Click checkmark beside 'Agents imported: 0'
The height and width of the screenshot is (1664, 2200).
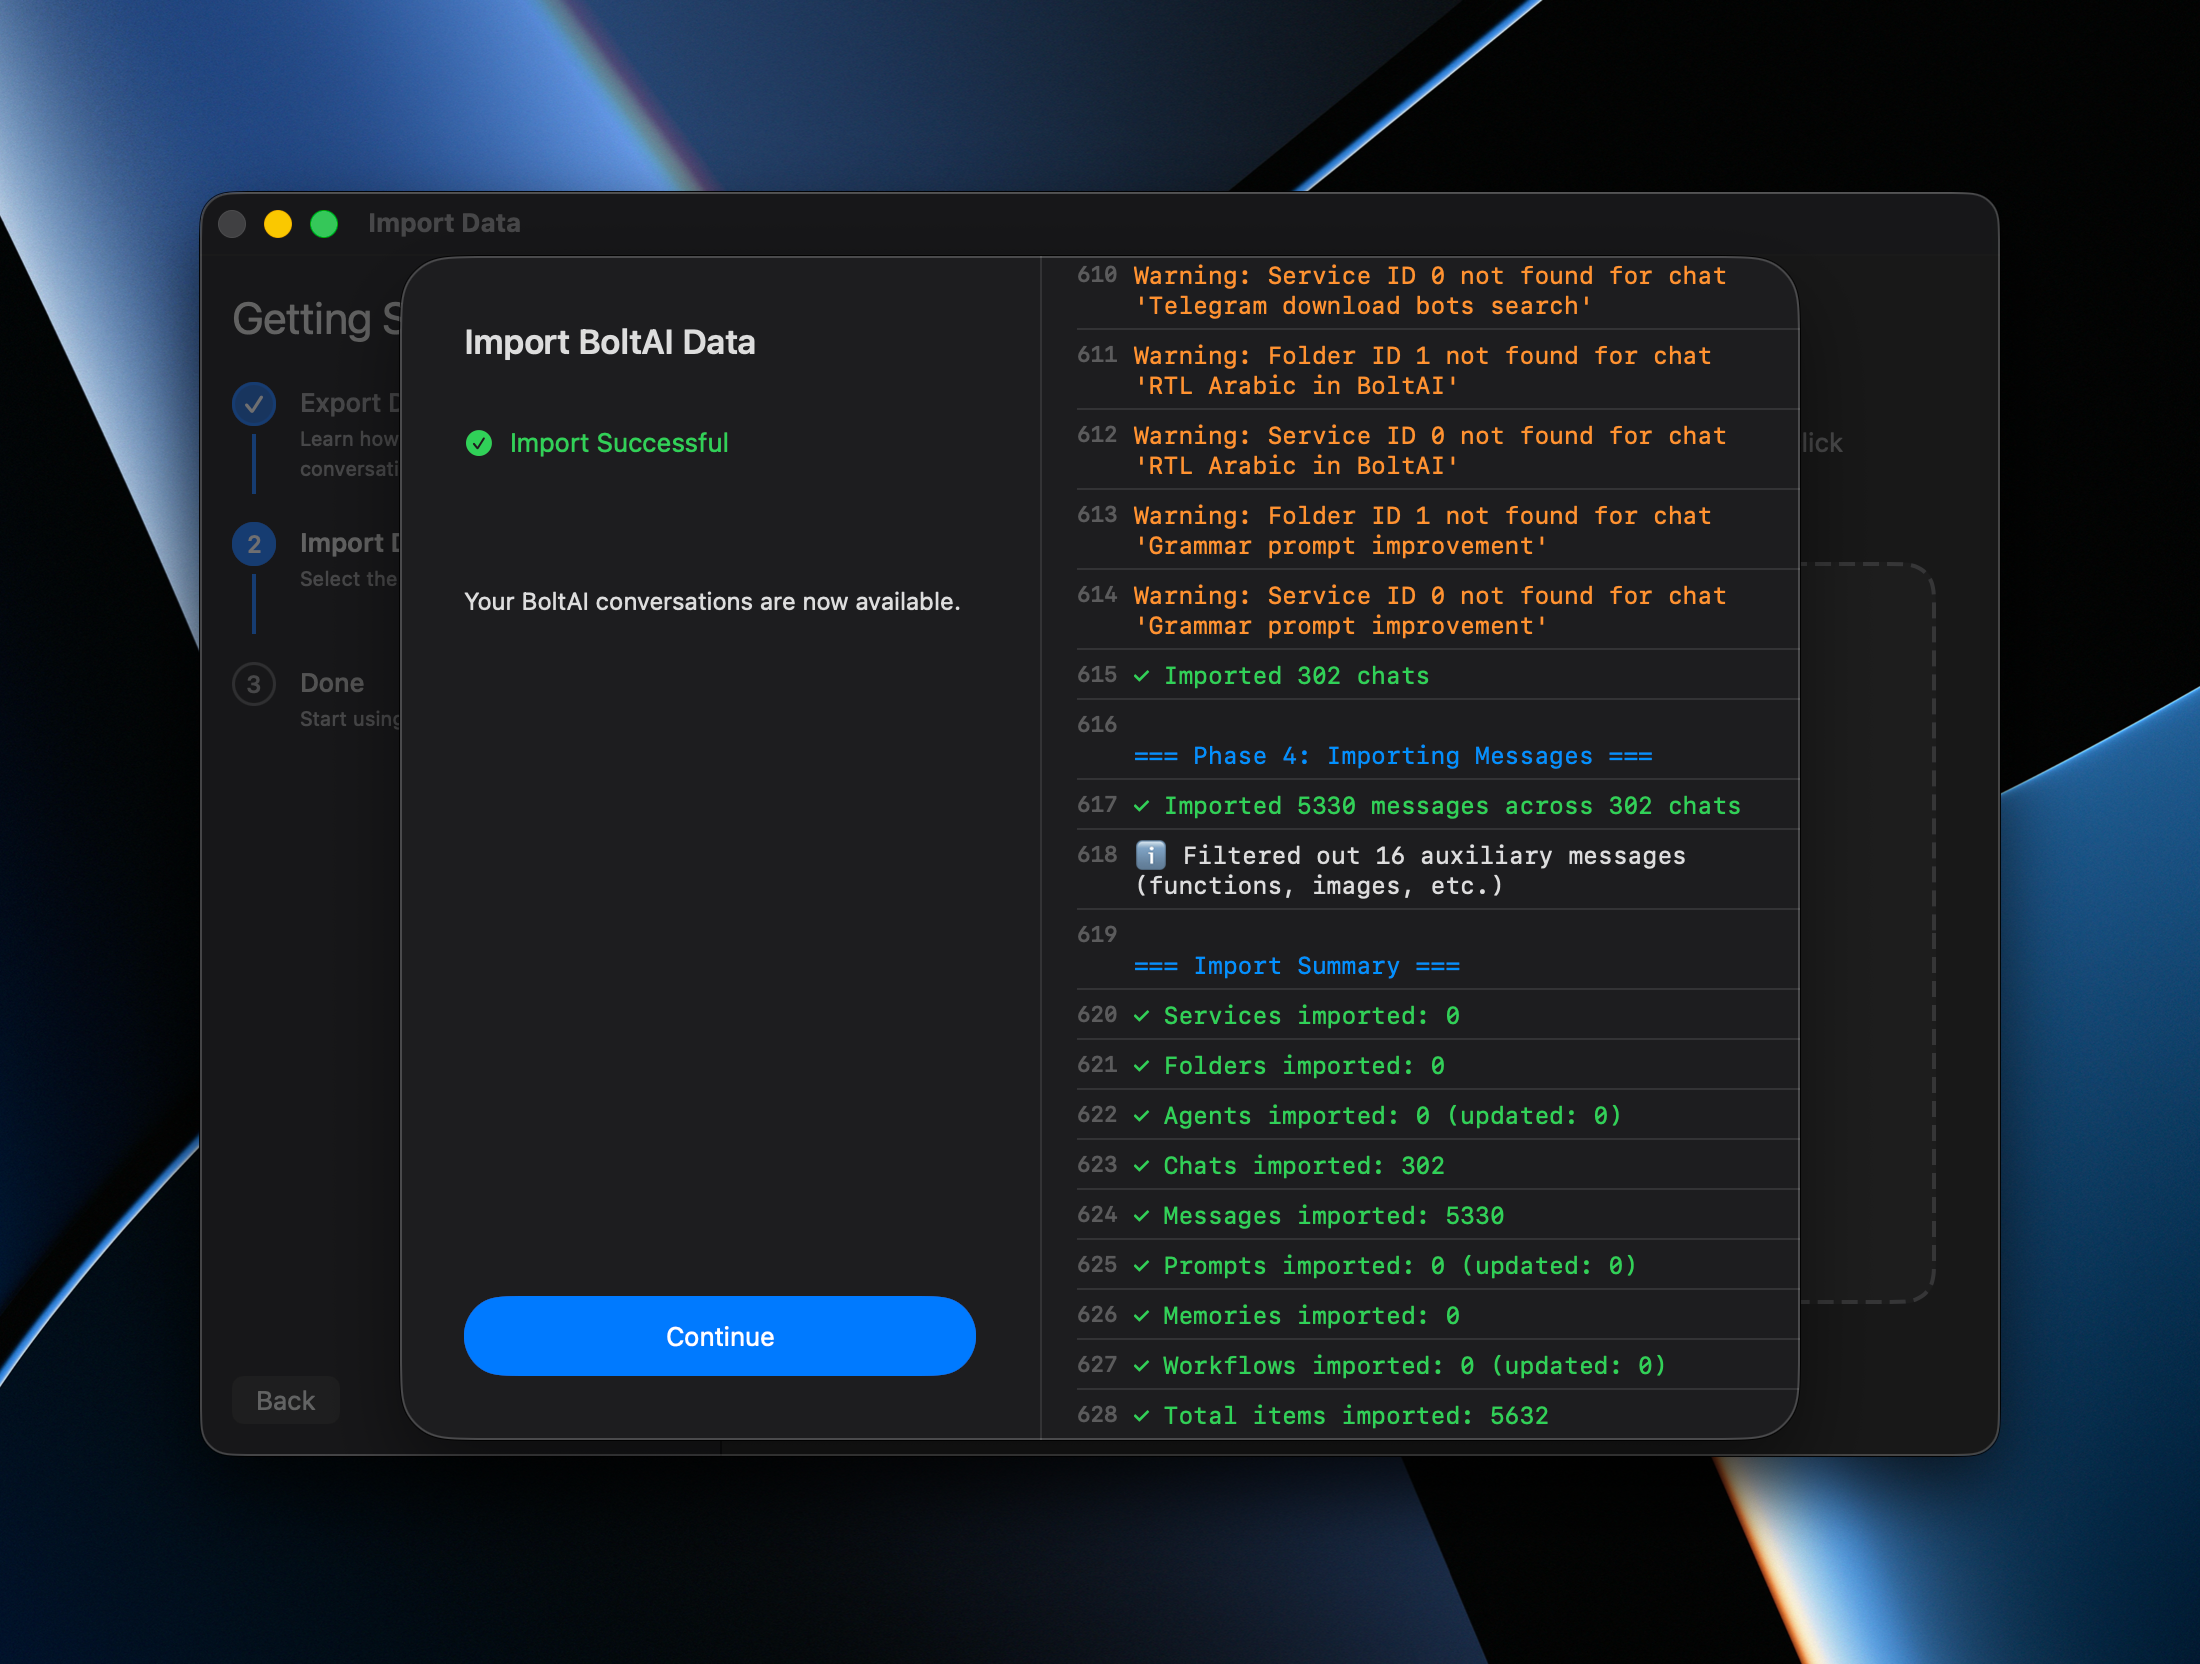coord(1141,1116)
